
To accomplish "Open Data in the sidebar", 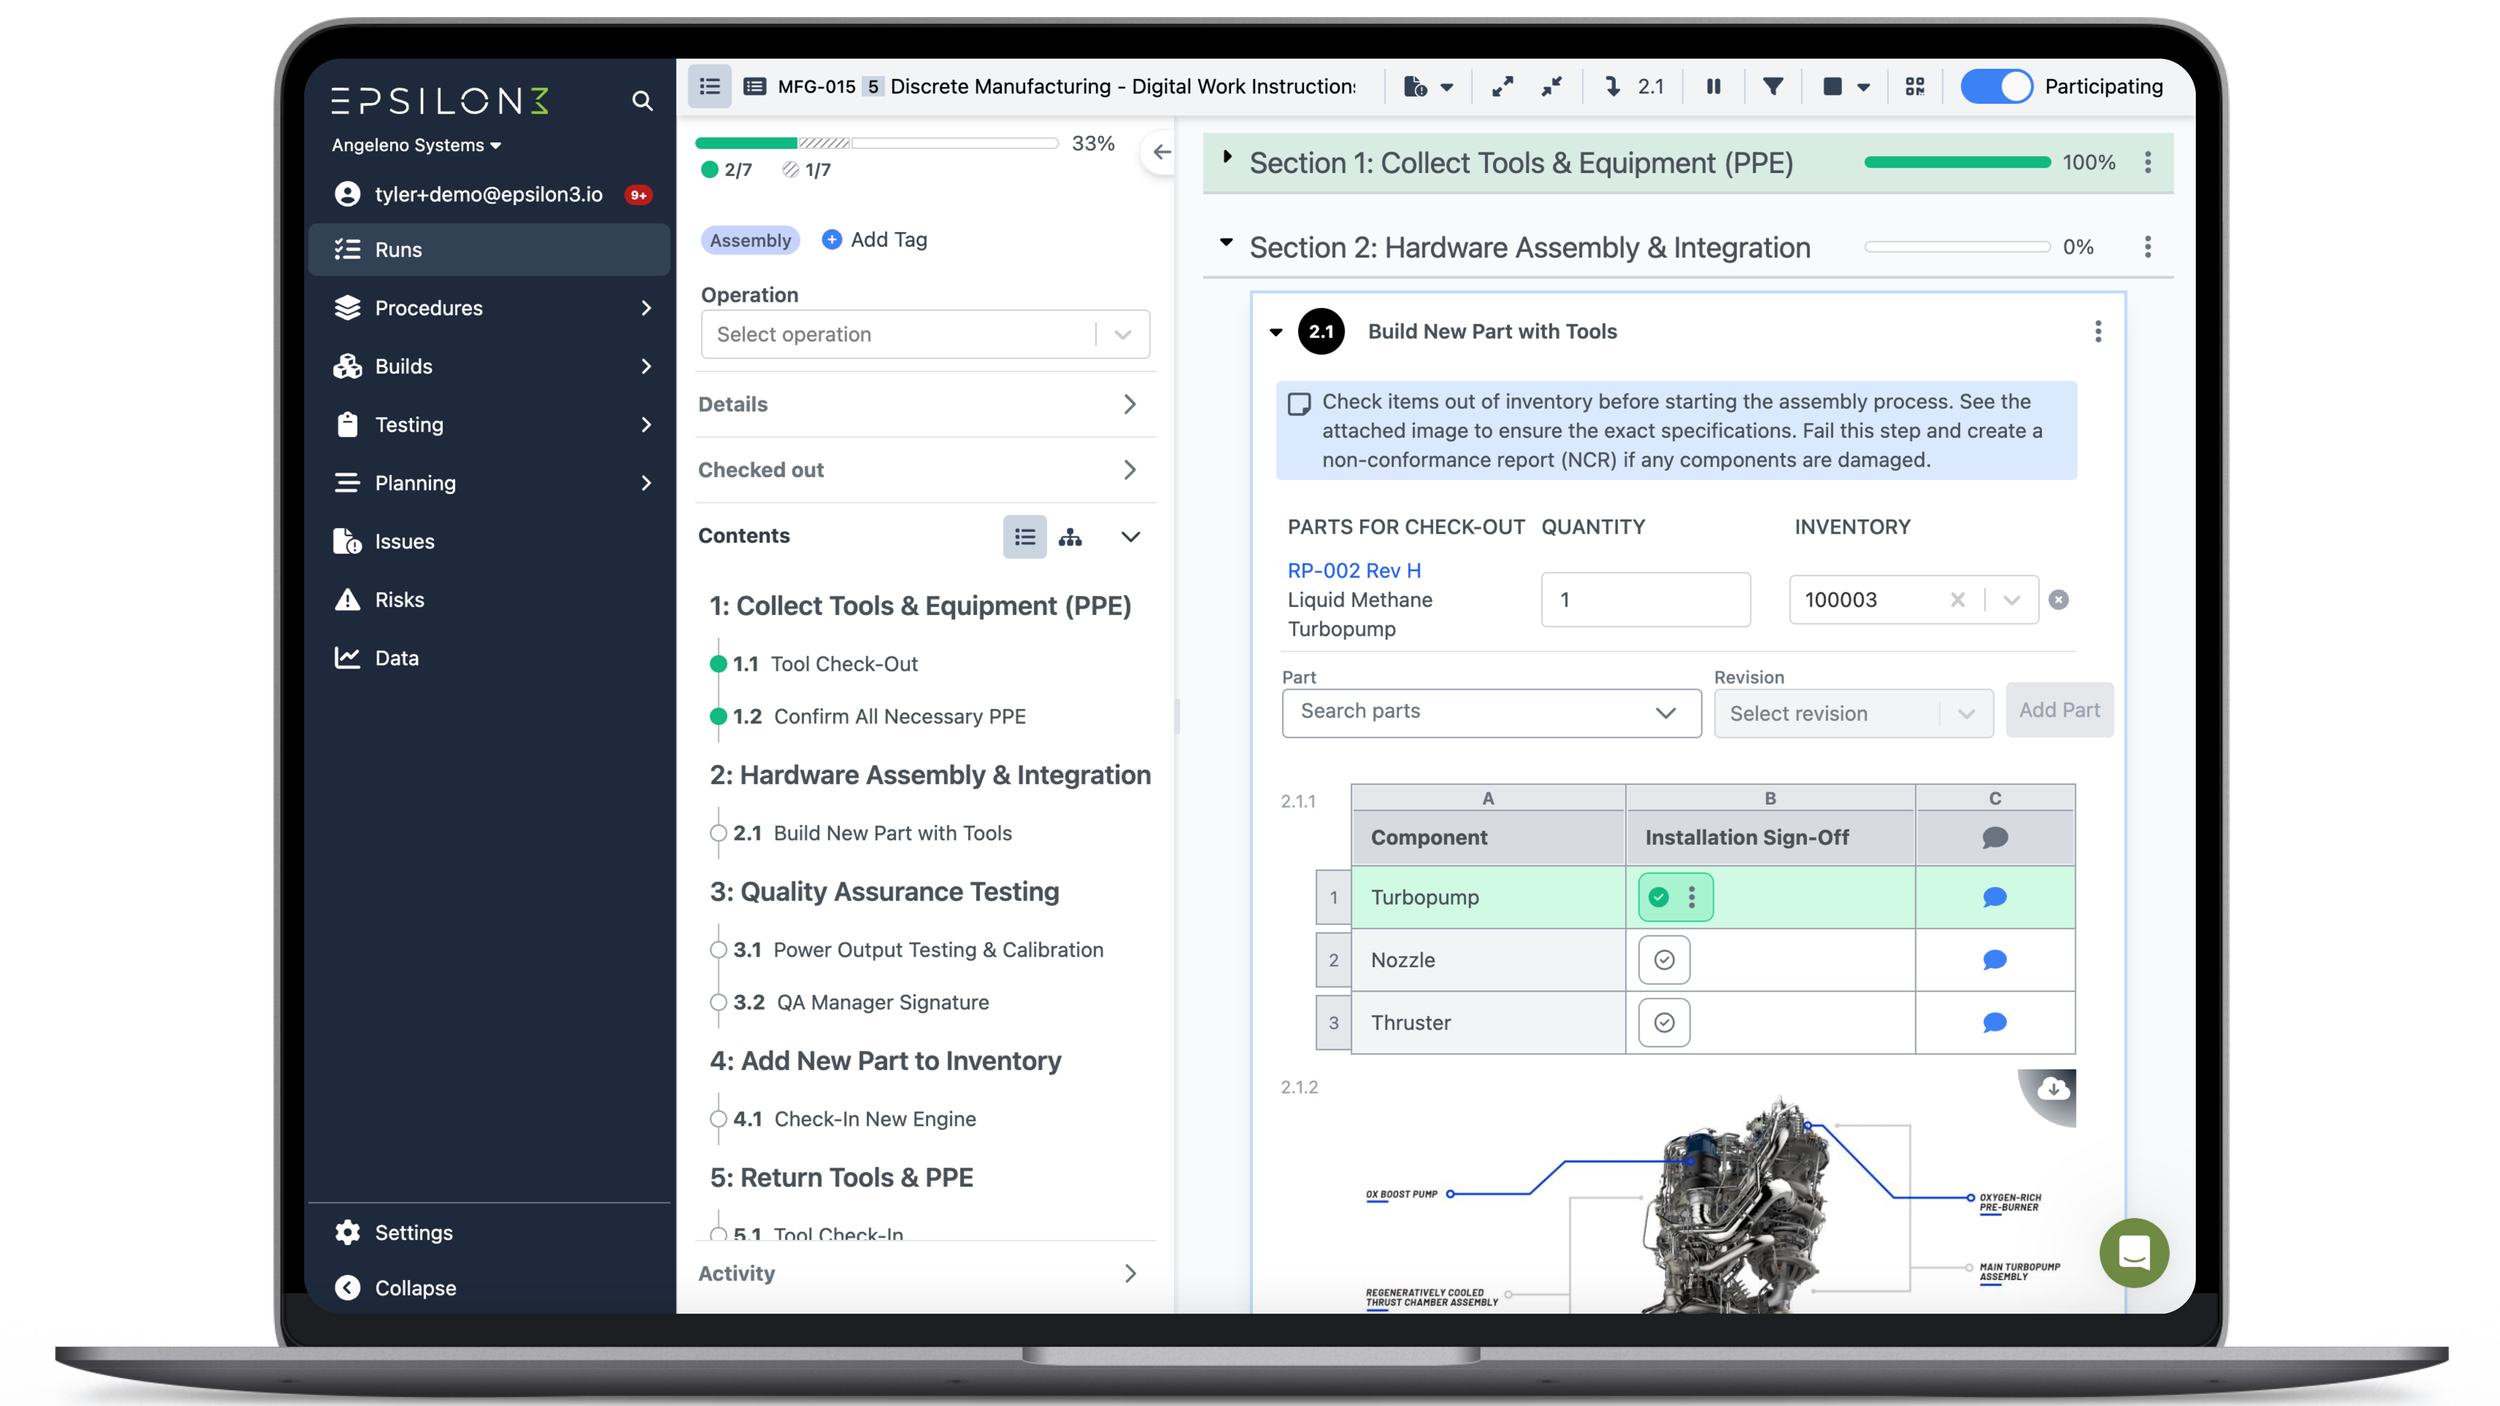I will pos(489,658).
